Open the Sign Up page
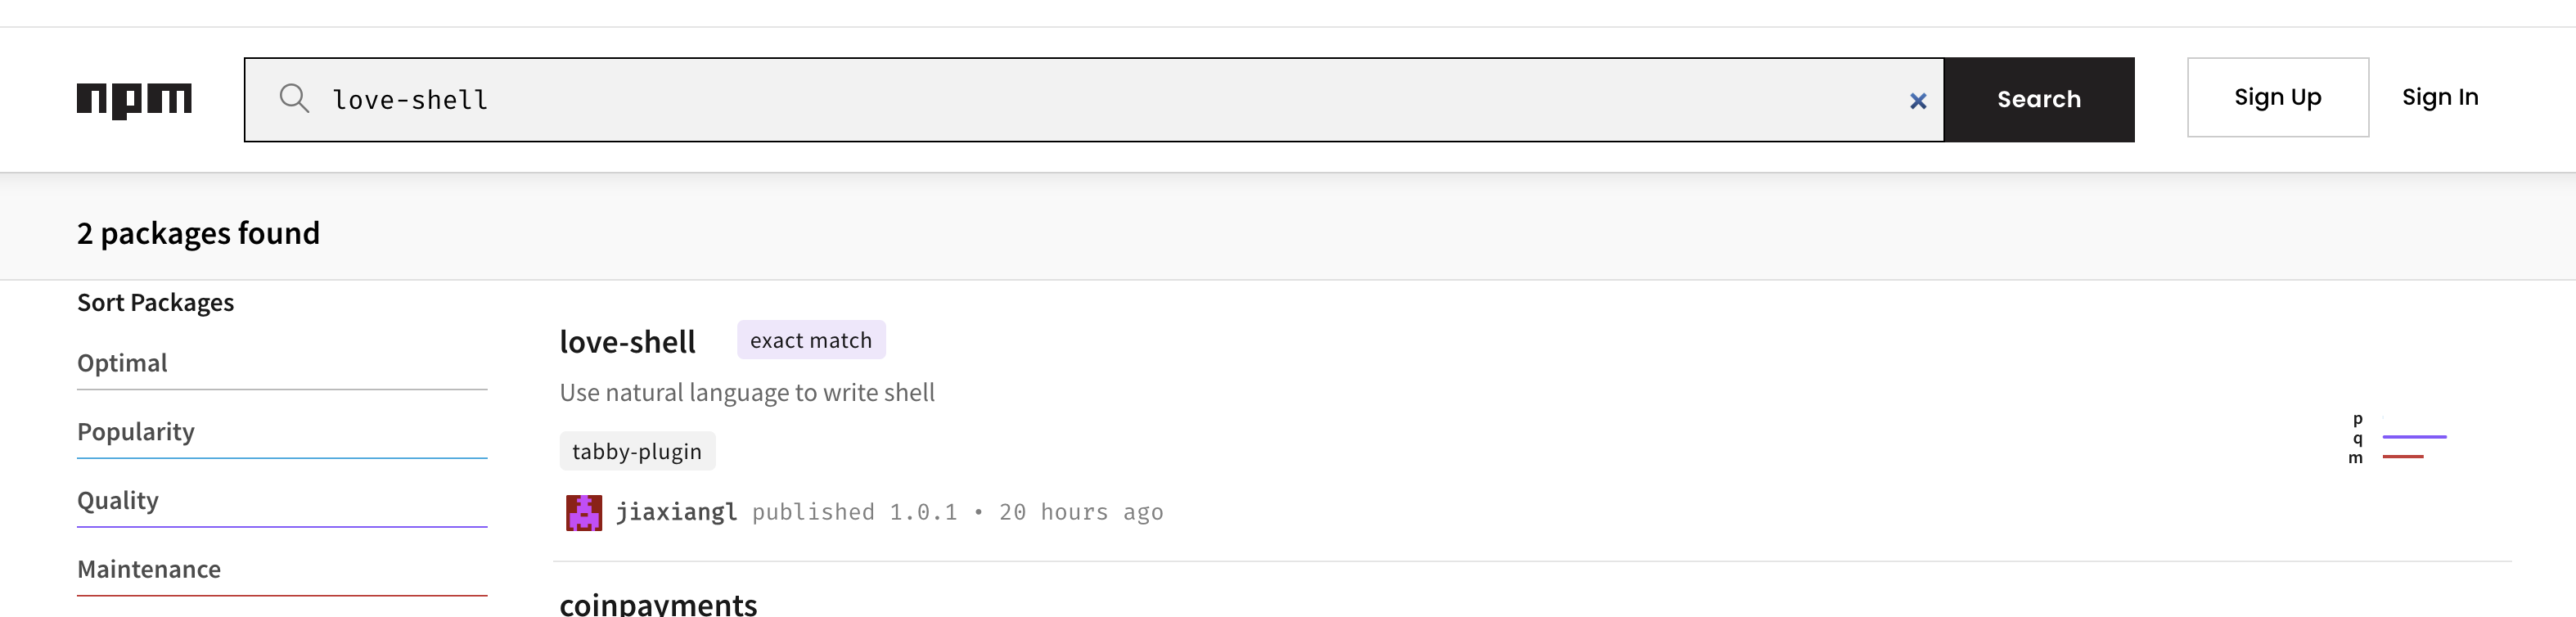 tap(2277, 97)
